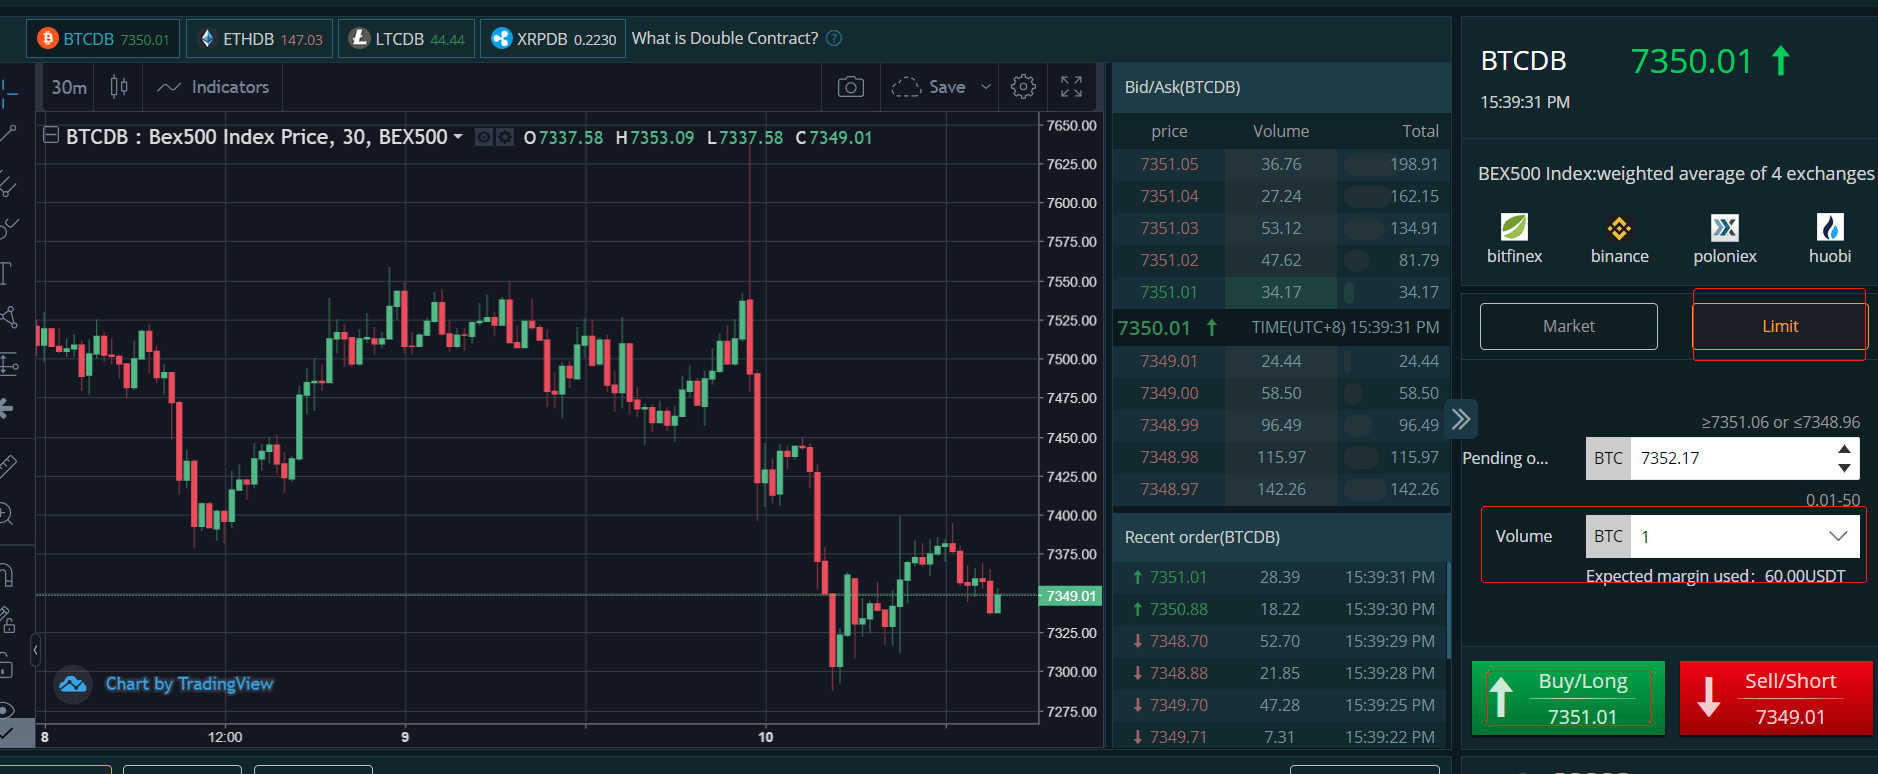
Task: Change chart type with candlestick icon
Action: (x=119, y=87)
